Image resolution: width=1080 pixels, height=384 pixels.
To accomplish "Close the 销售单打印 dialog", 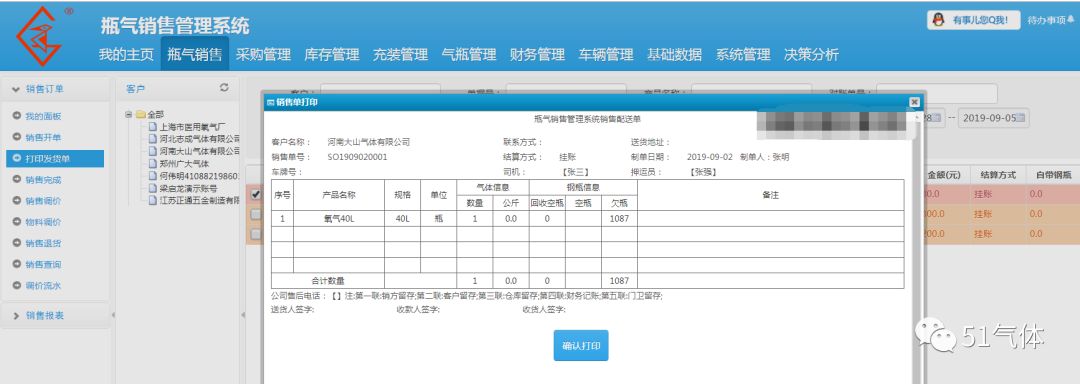I will [x=914, y=102].
